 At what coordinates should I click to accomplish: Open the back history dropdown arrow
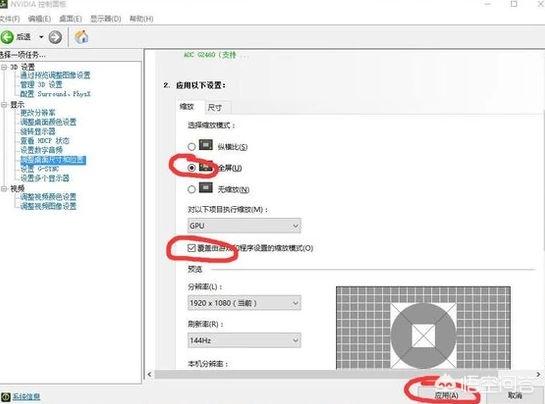(x=41, y=37)
